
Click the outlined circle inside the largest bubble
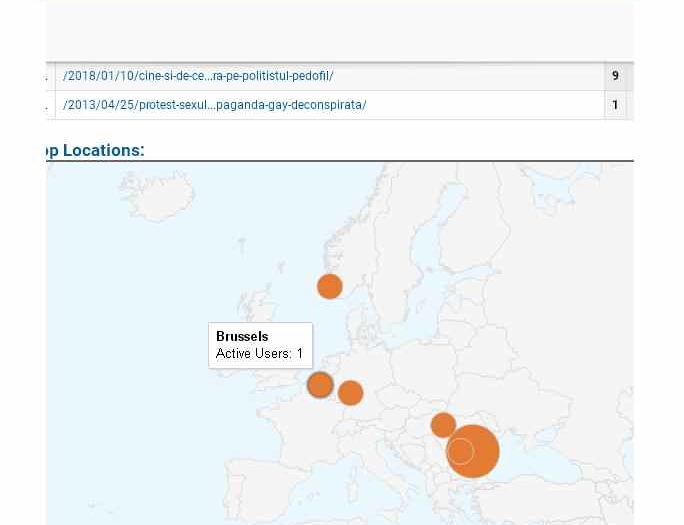(460, 452)
